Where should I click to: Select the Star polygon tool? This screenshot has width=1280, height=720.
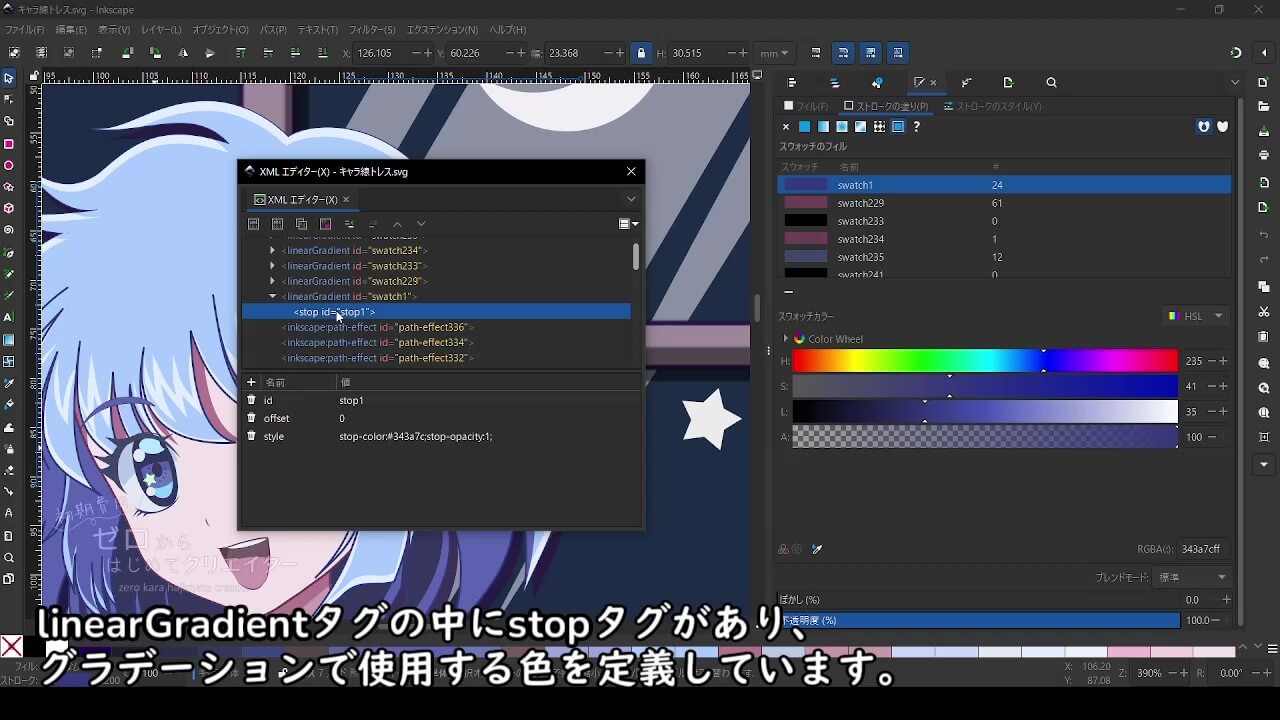click(9, 187)
